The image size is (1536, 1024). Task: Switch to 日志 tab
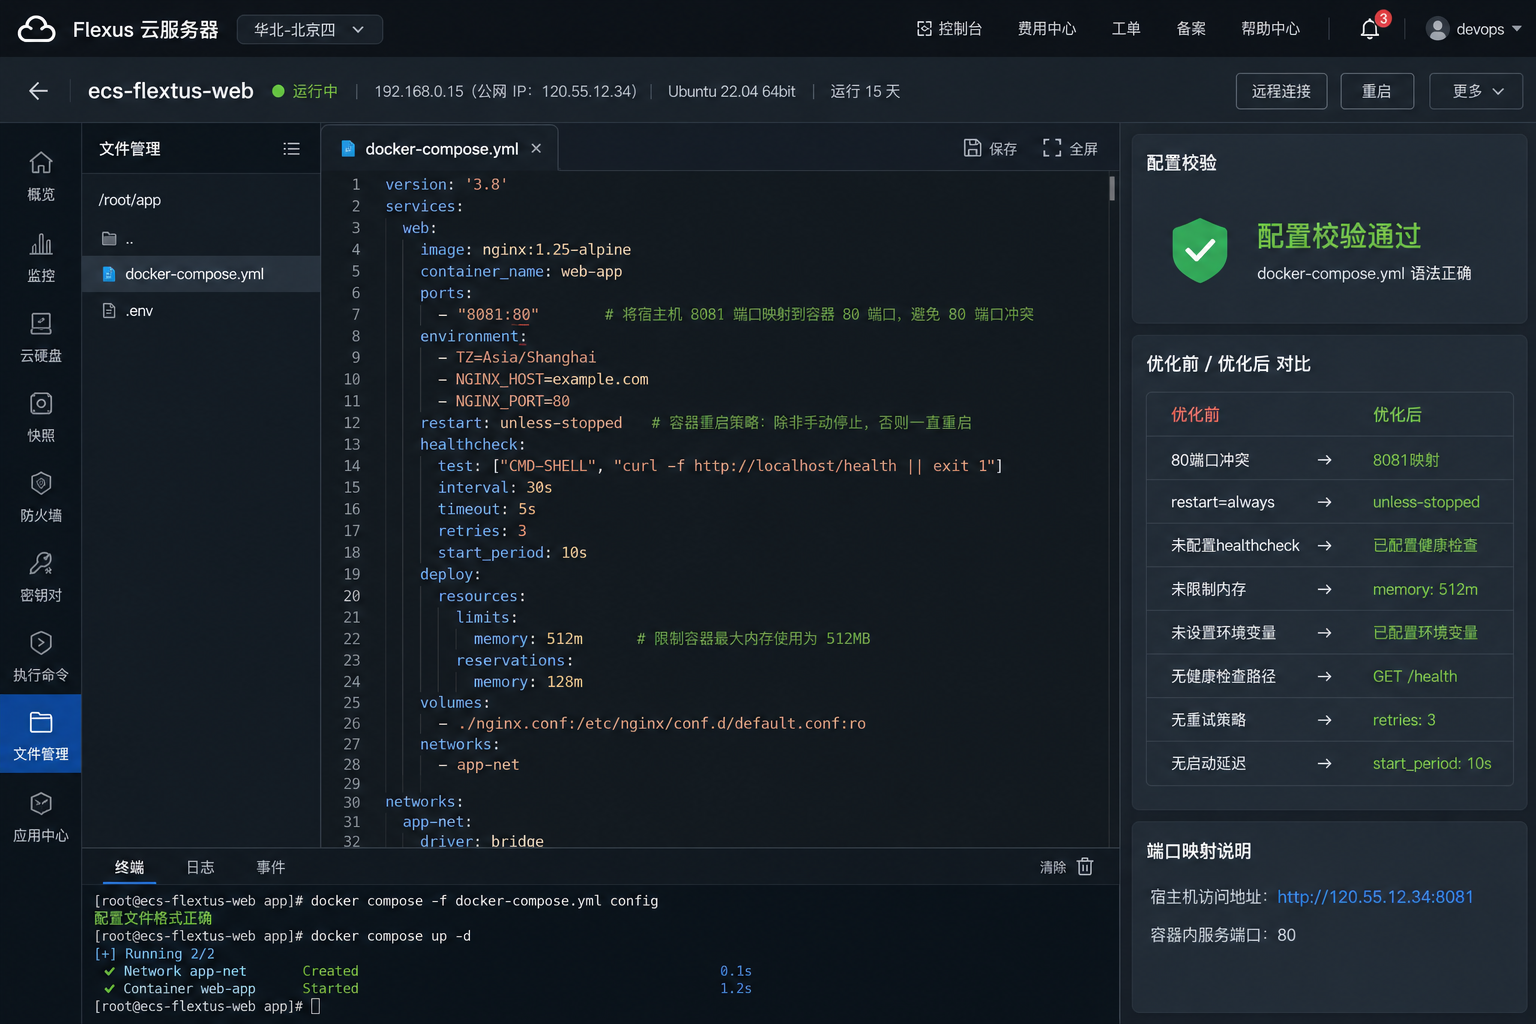click(200, 867)
